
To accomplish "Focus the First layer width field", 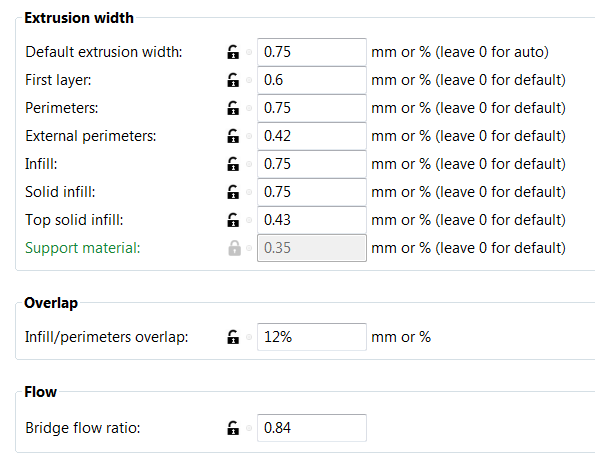I will 312,80.
